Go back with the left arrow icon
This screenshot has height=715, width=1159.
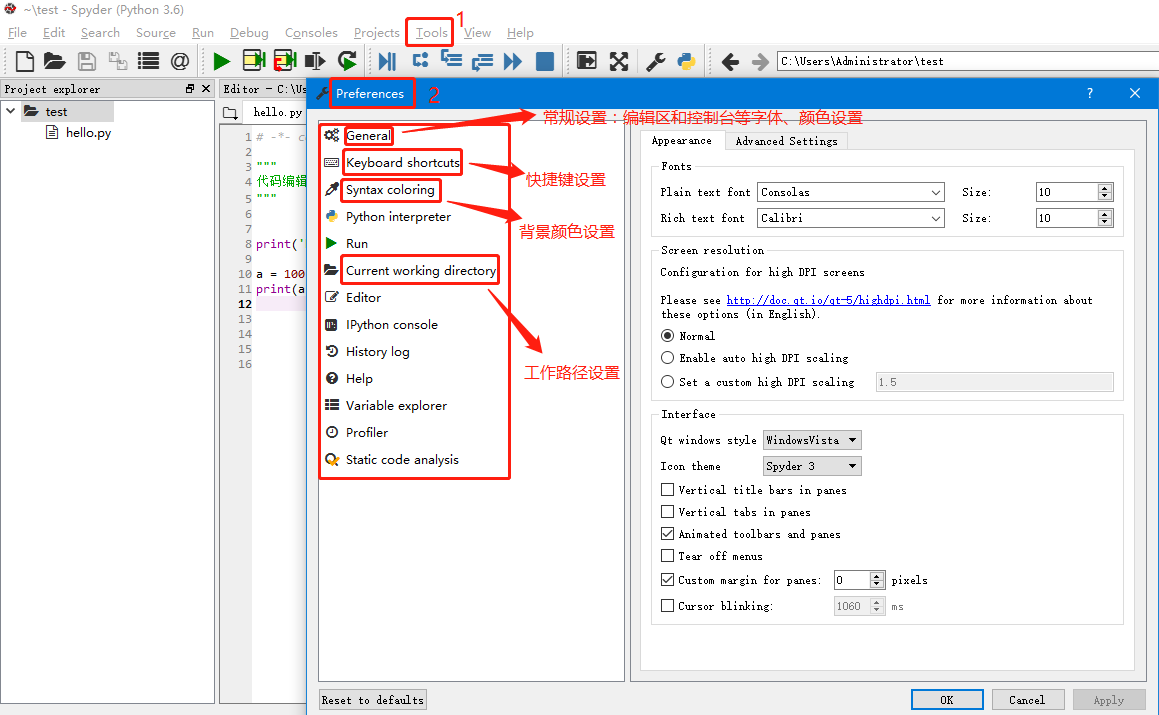[x=730, y=61]
